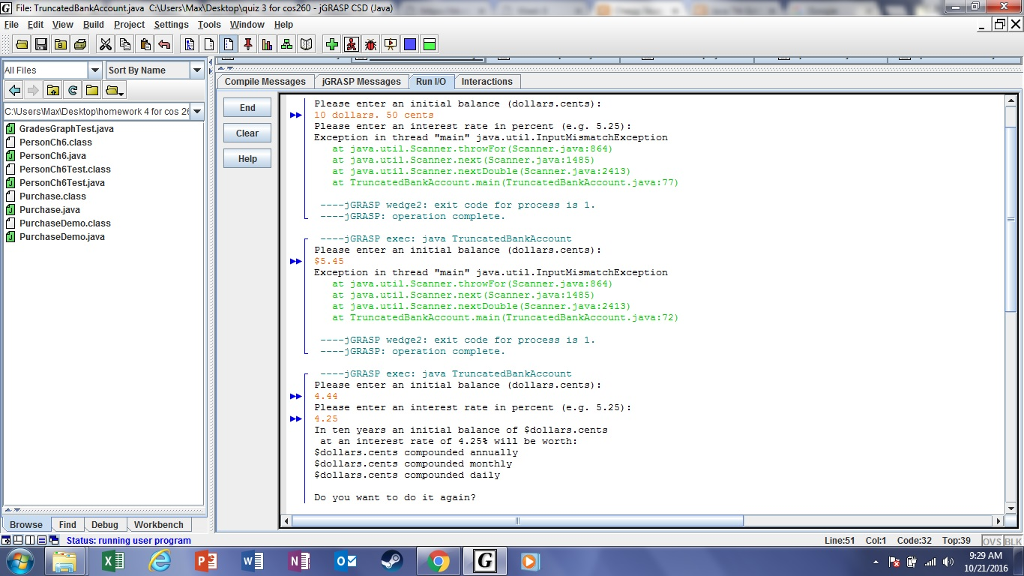Click the refresh file list icon
Viewport: 1024px width, 576px height.
(x=72, y=90)
